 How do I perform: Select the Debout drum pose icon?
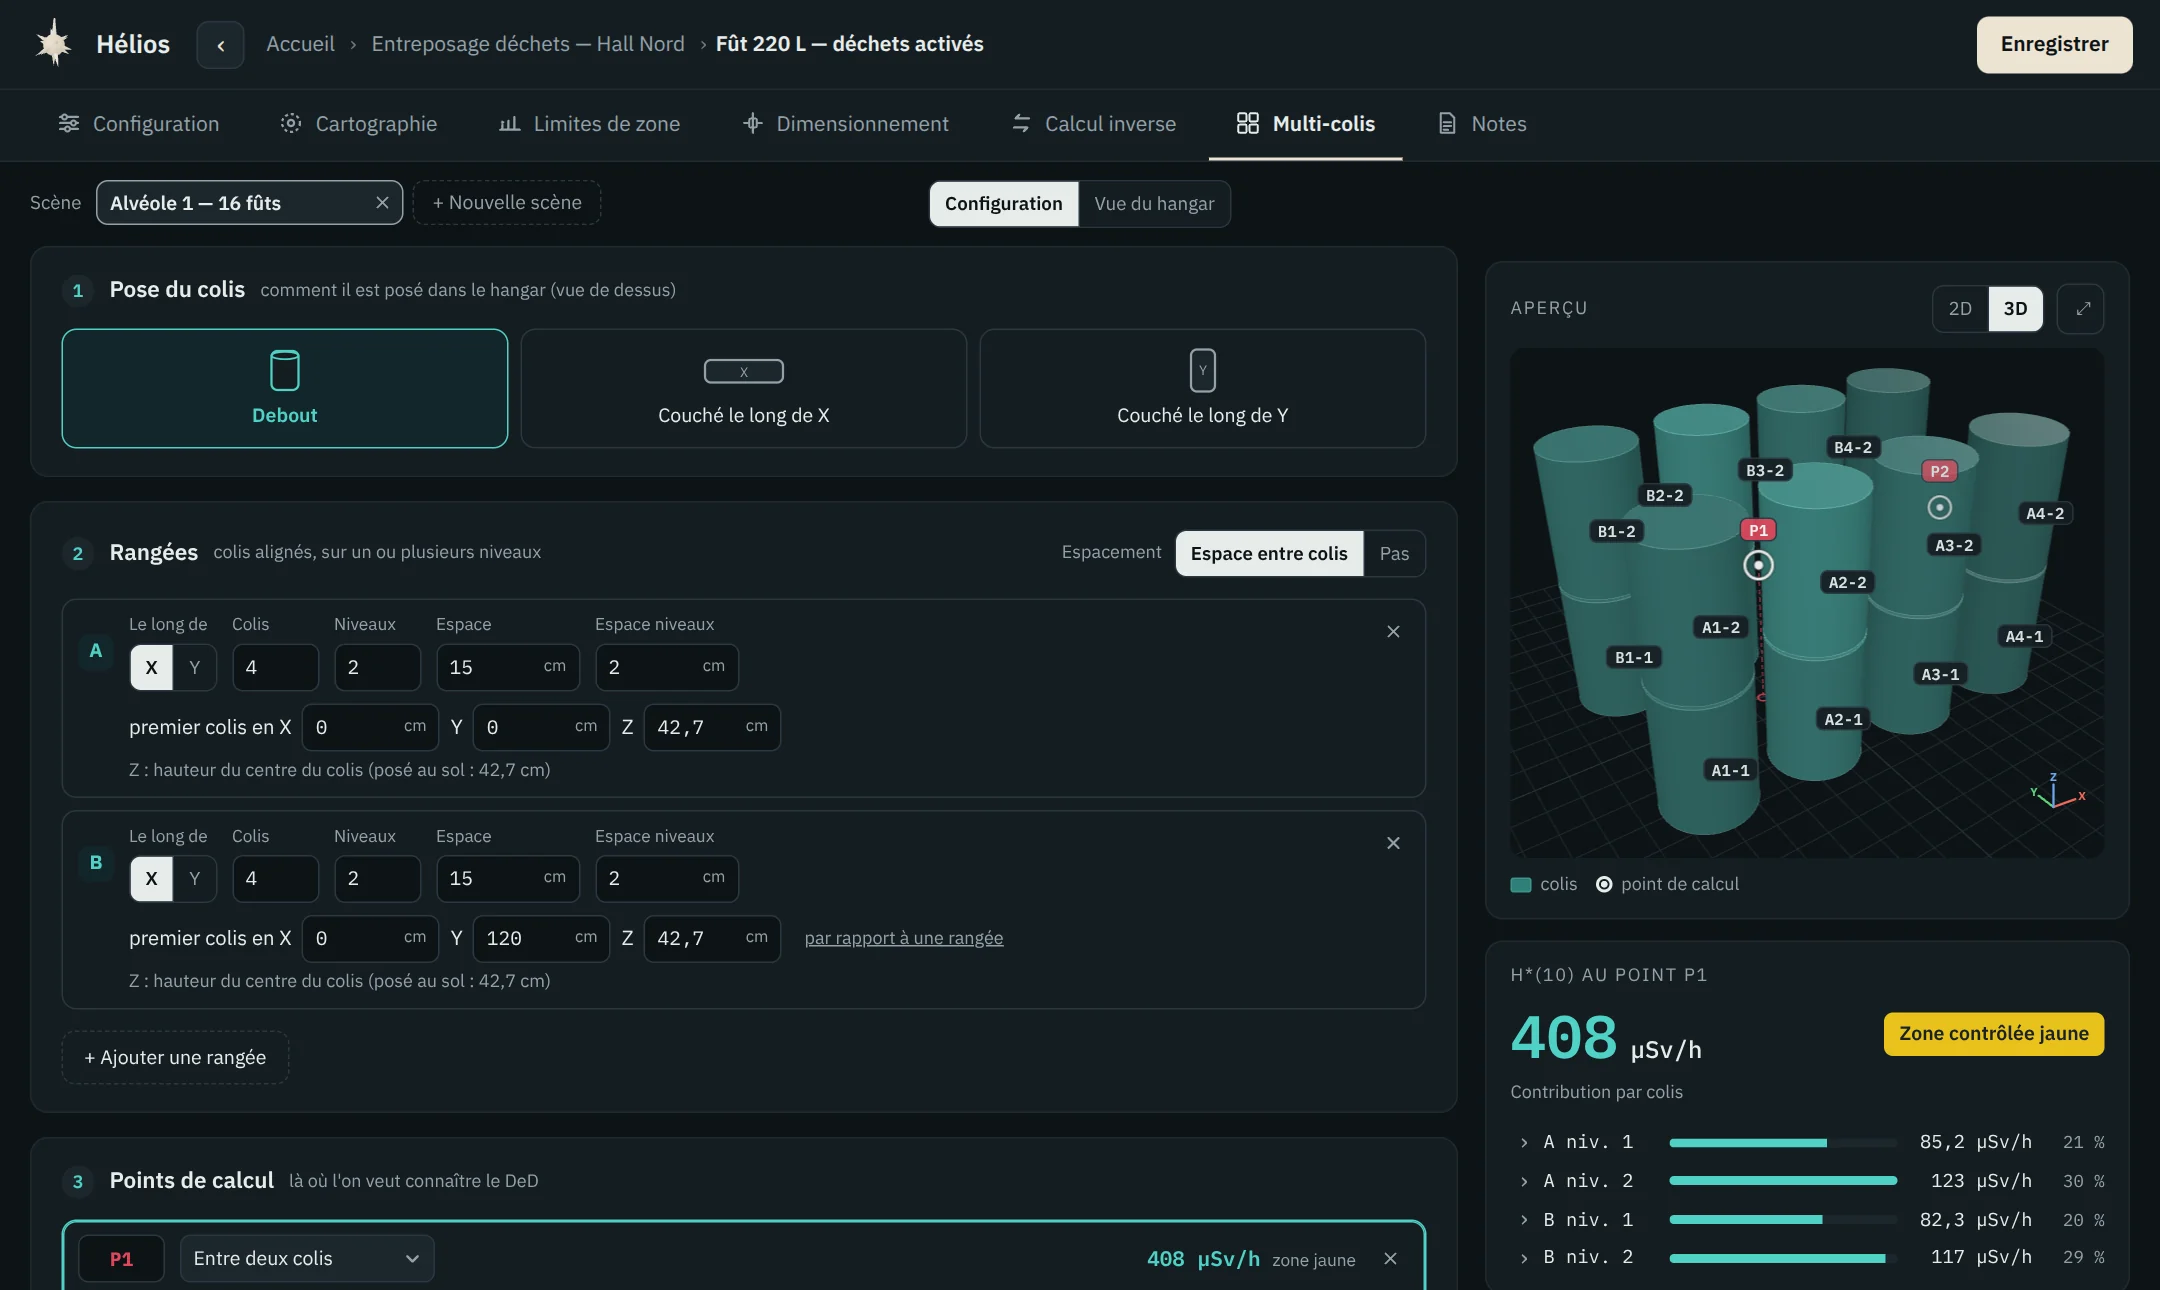284,370
